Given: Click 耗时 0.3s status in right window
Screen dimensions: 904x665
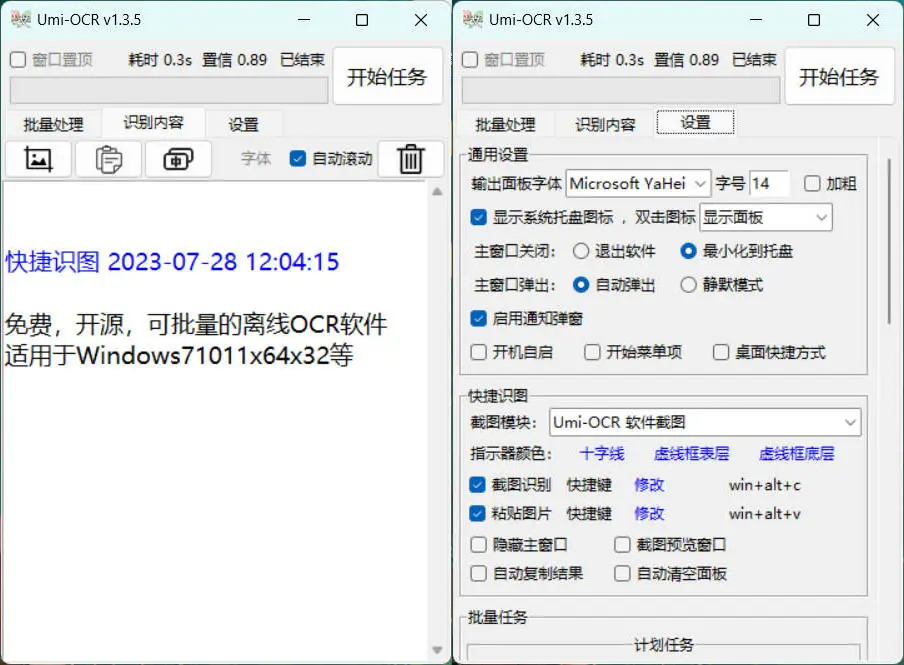Looking at the screenshot, I should 612,60.
